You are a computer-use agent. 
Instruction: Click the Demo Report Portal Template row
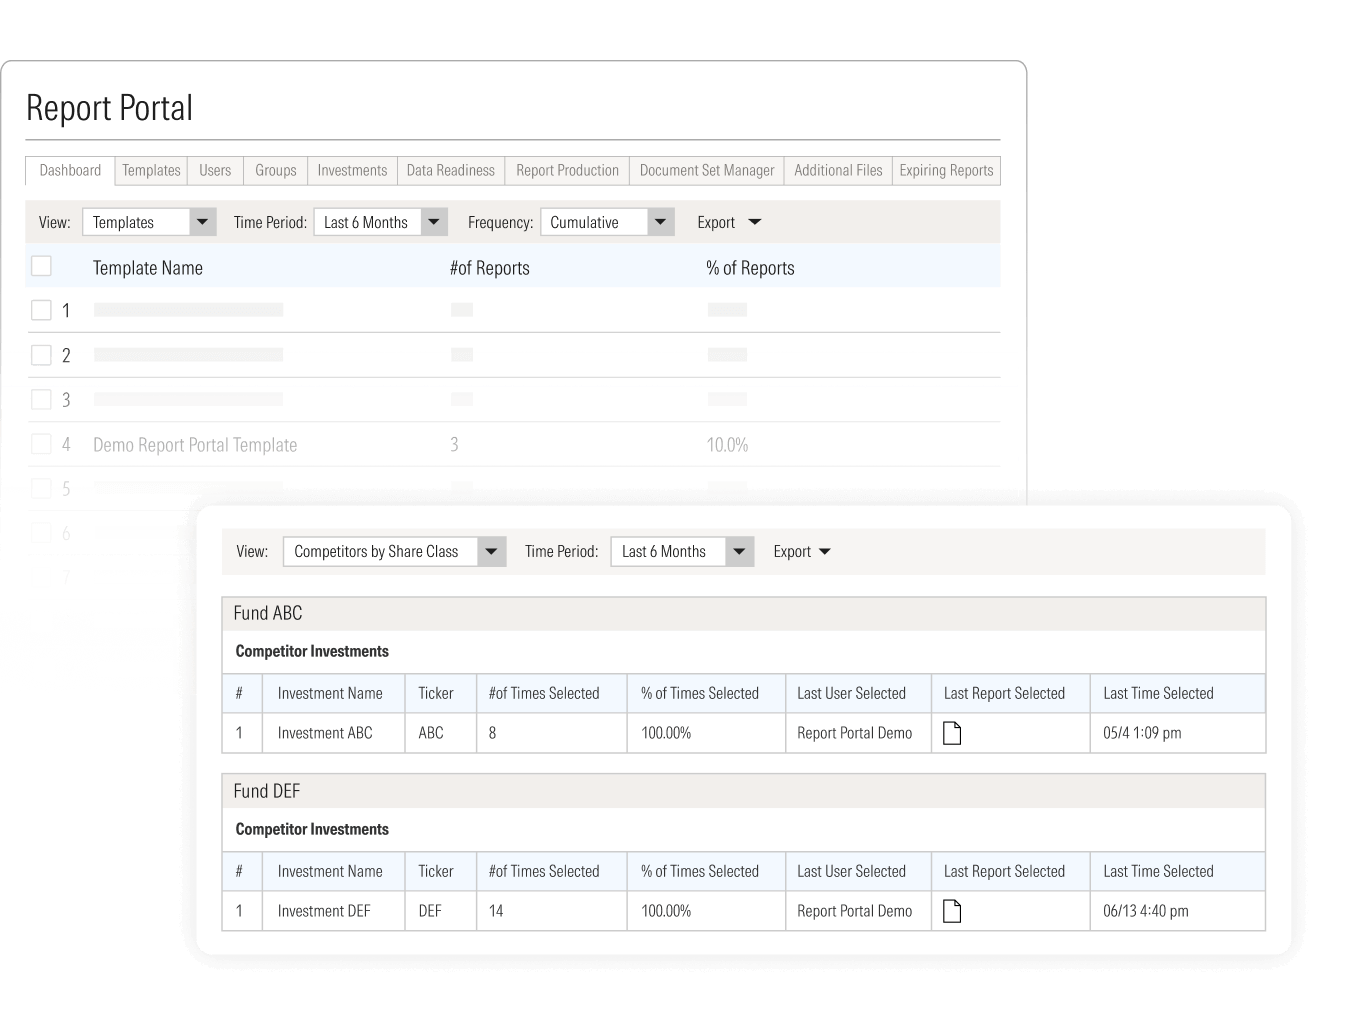click(x=195, y=445)
